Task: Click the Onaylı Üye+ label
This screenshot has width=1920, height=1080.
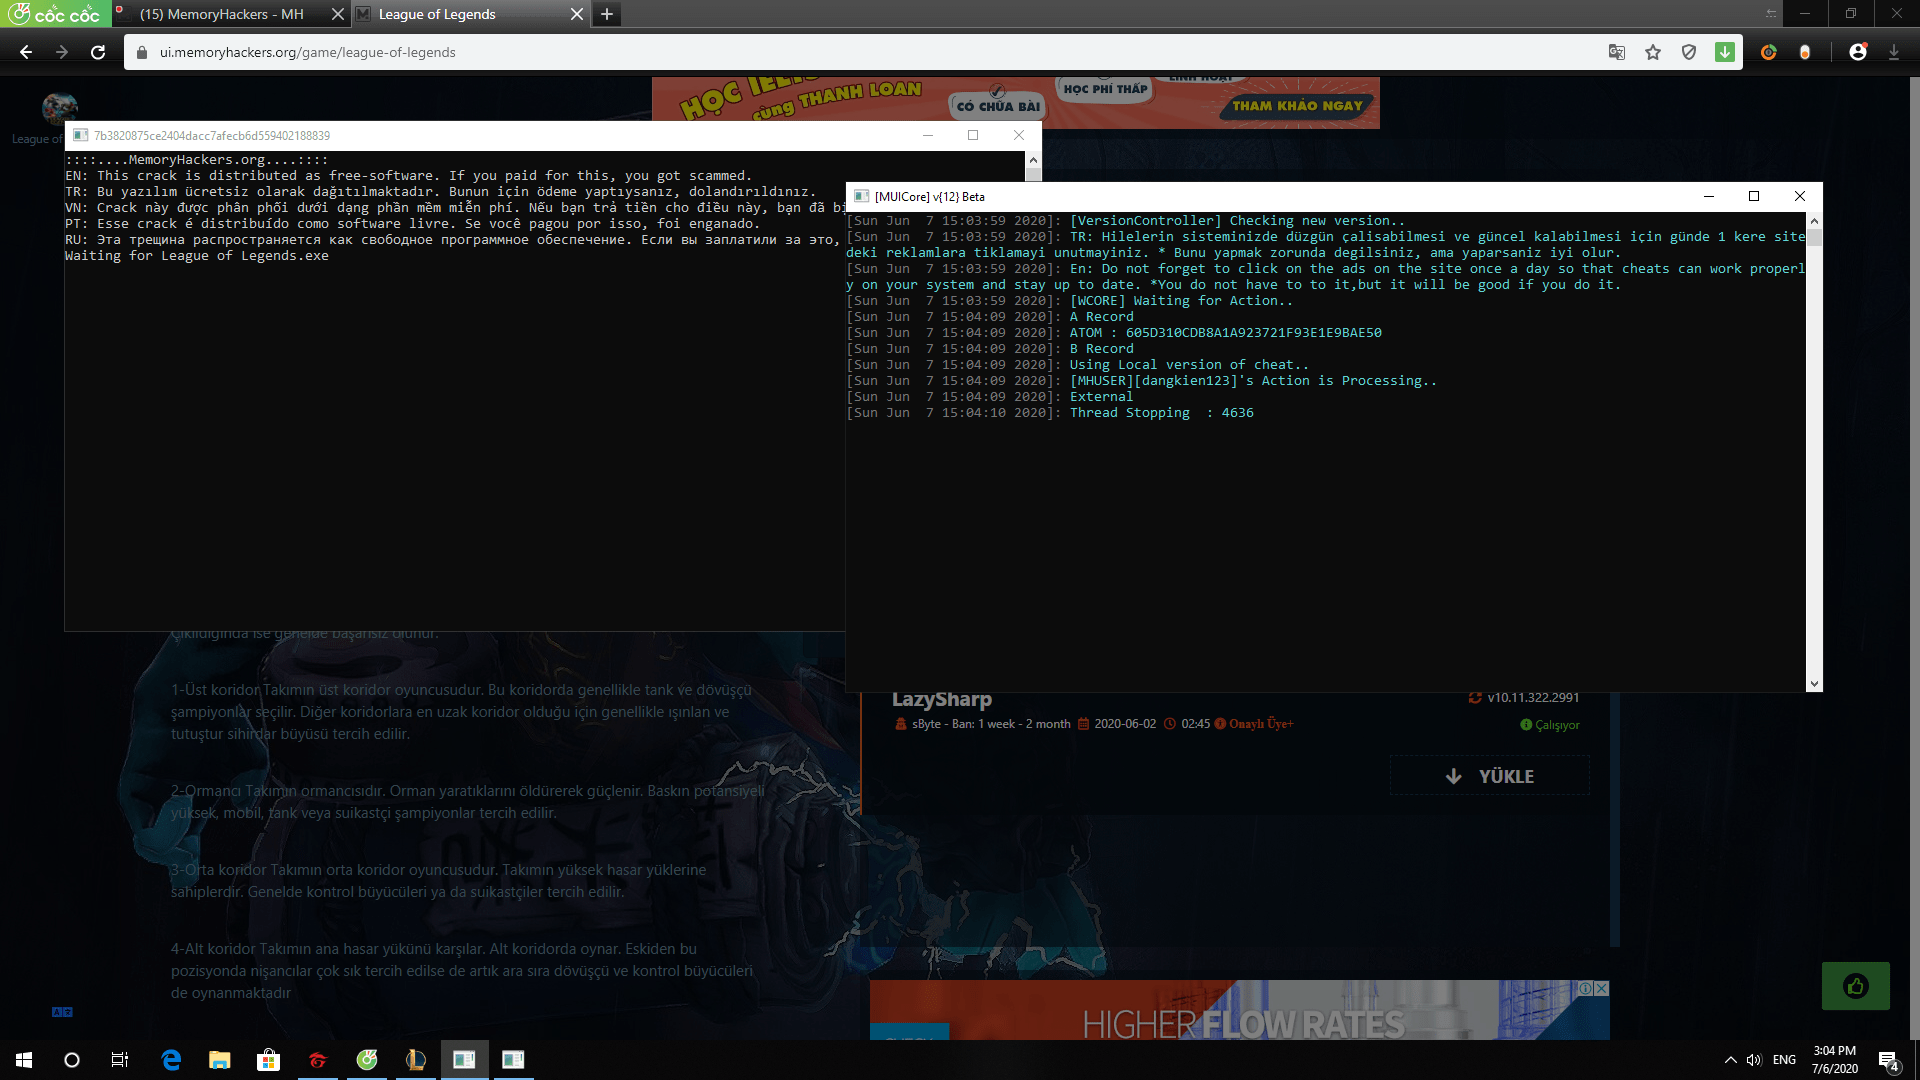Action: pyautogui.click(x=1261, y=724)
